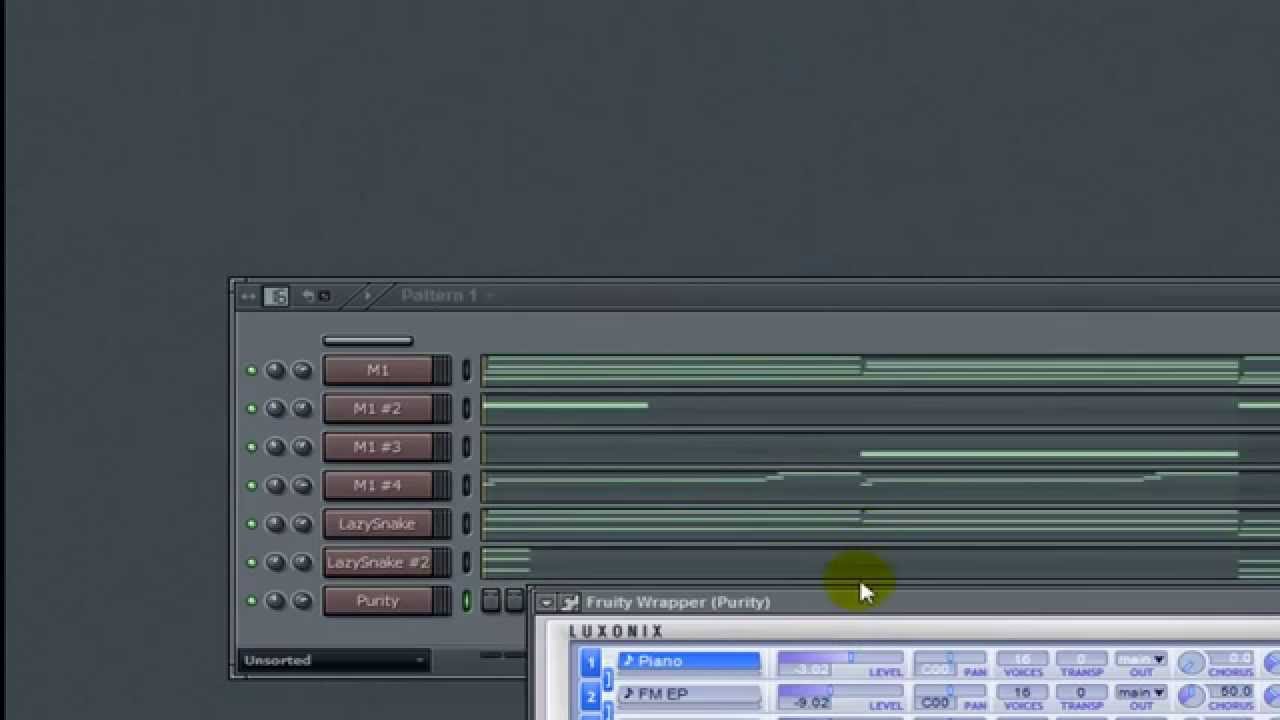
Task: Click the Piano VOICES value 16
Action: point(1022,660)
